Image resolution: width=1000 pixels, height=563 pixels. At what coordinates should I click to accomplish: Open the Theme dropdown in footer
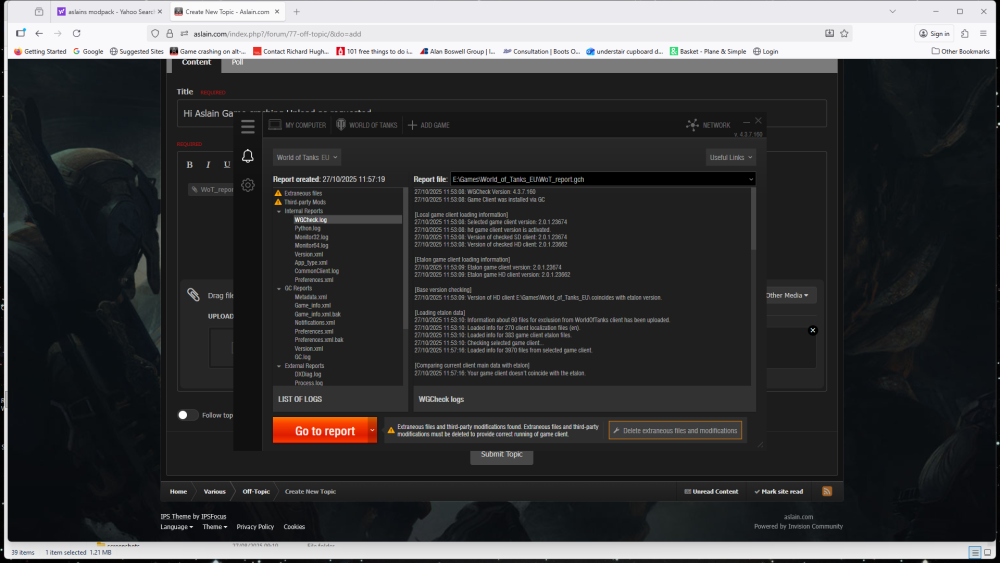[215, 527]
